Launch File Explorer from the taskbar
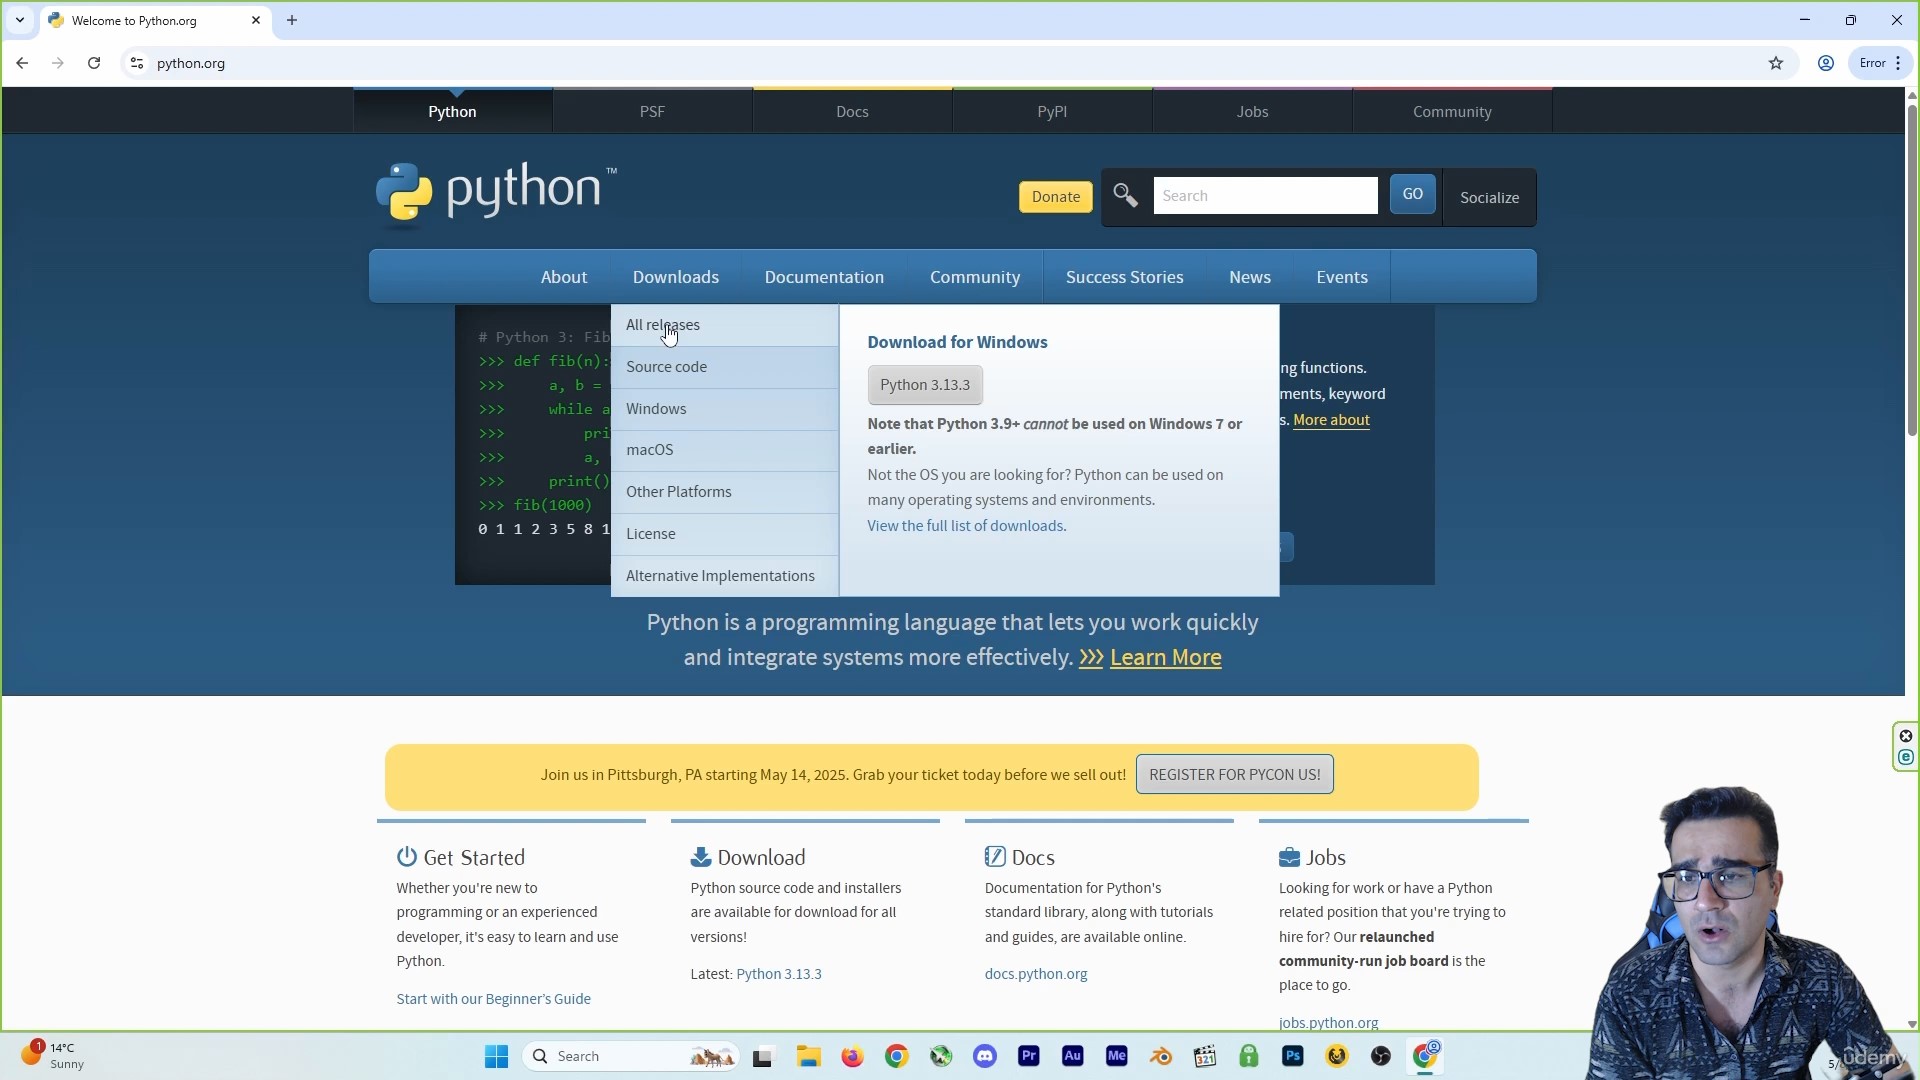1920x1080 pixels. [808, 1056]
